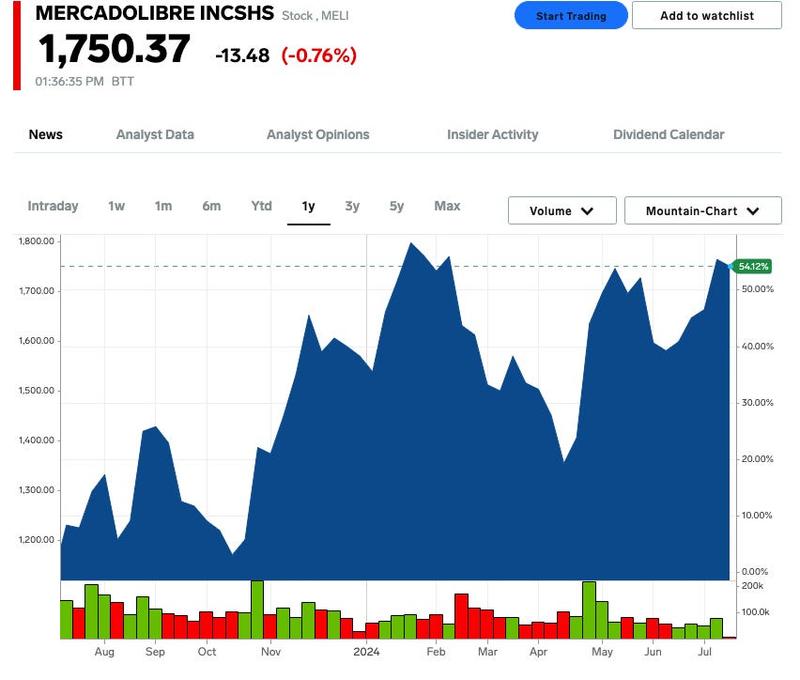Screen dimensions: 800x680
Task: Click the 30.00% right axis label
Action: [758, 402]
